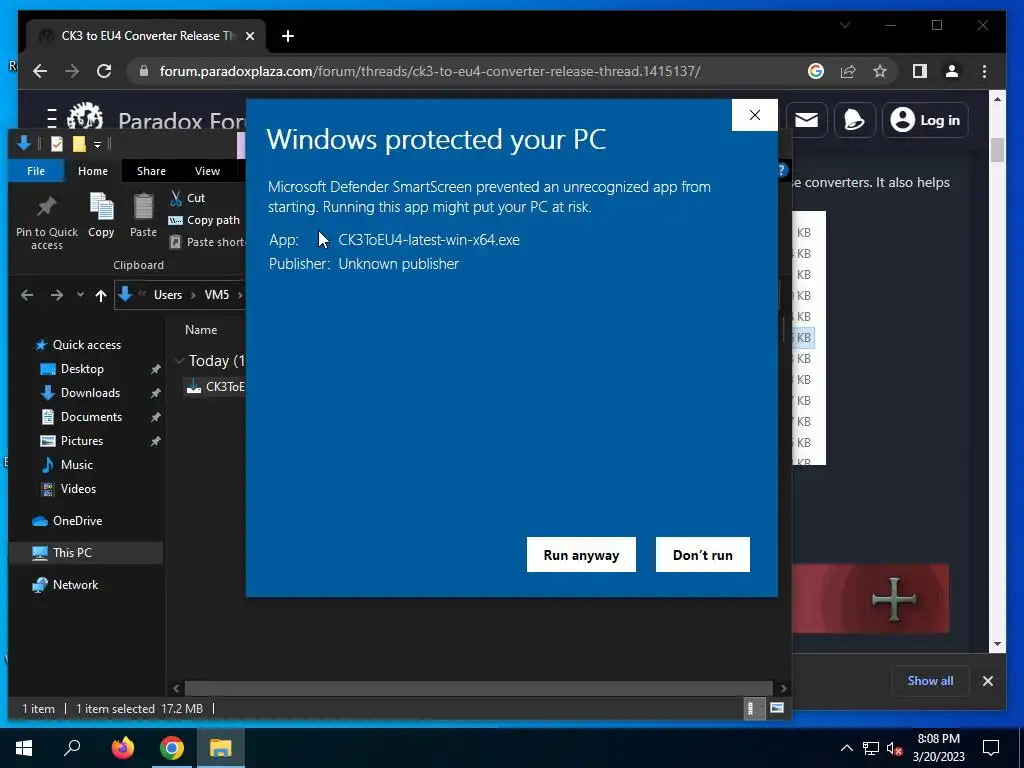Open Chrome share icon in address bar
1024x768 pixels.
(x=848, y=71)
